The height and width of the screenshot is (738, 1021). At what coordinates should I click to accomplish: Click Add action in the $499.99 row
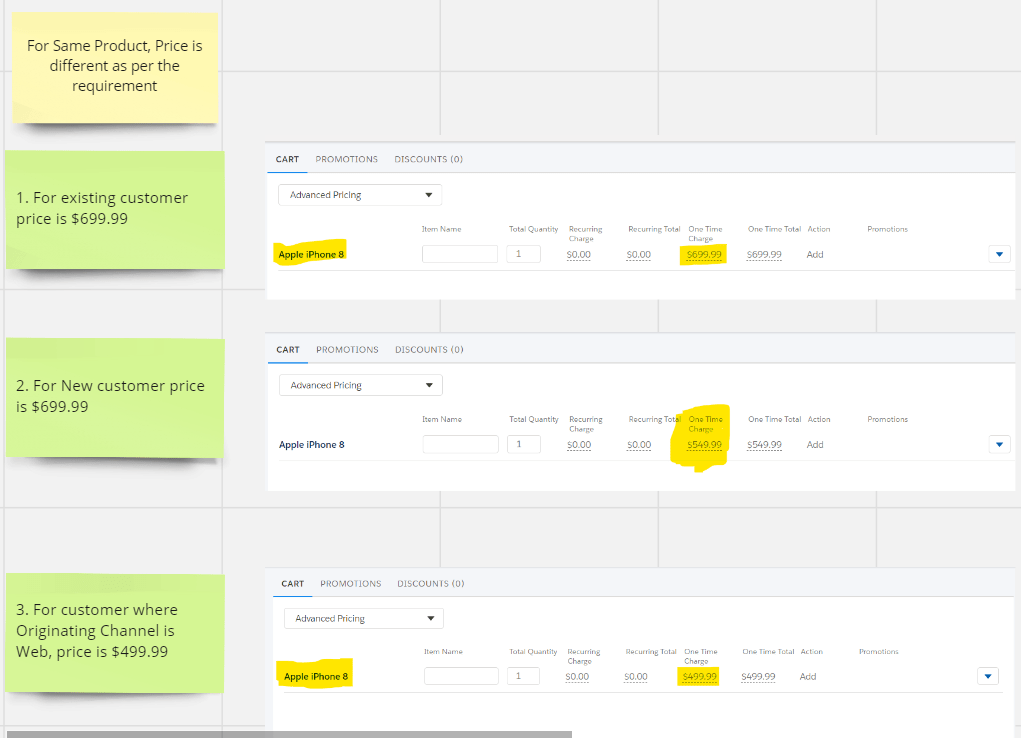[808, 677]
